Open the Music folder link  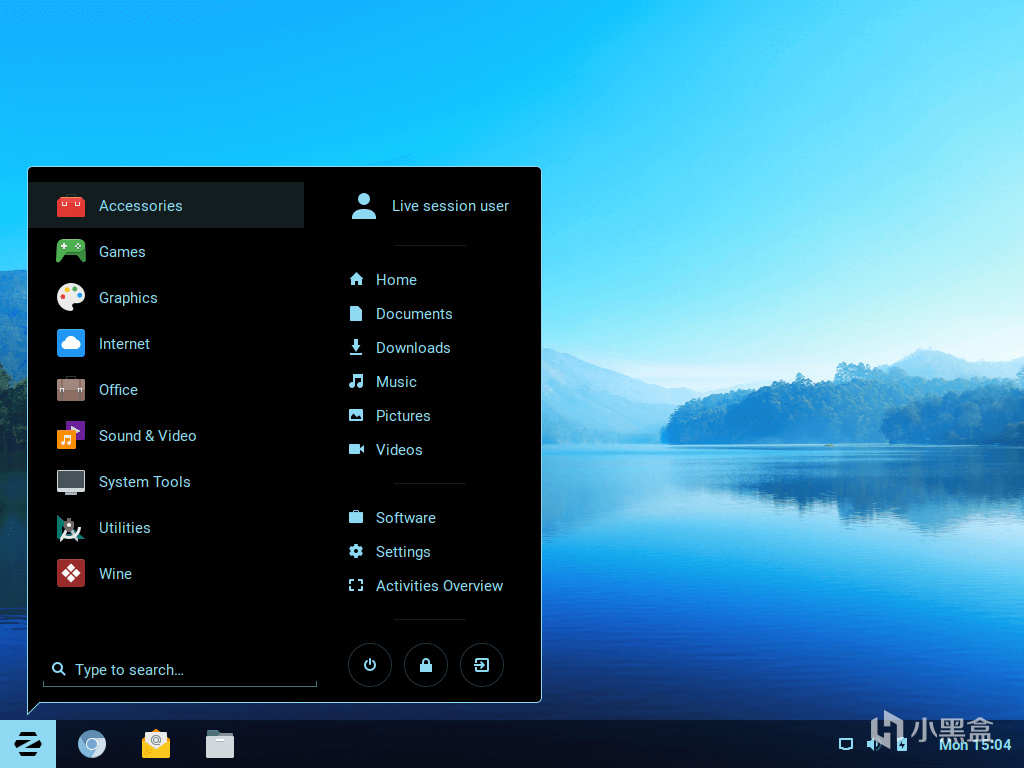(396, 381)
